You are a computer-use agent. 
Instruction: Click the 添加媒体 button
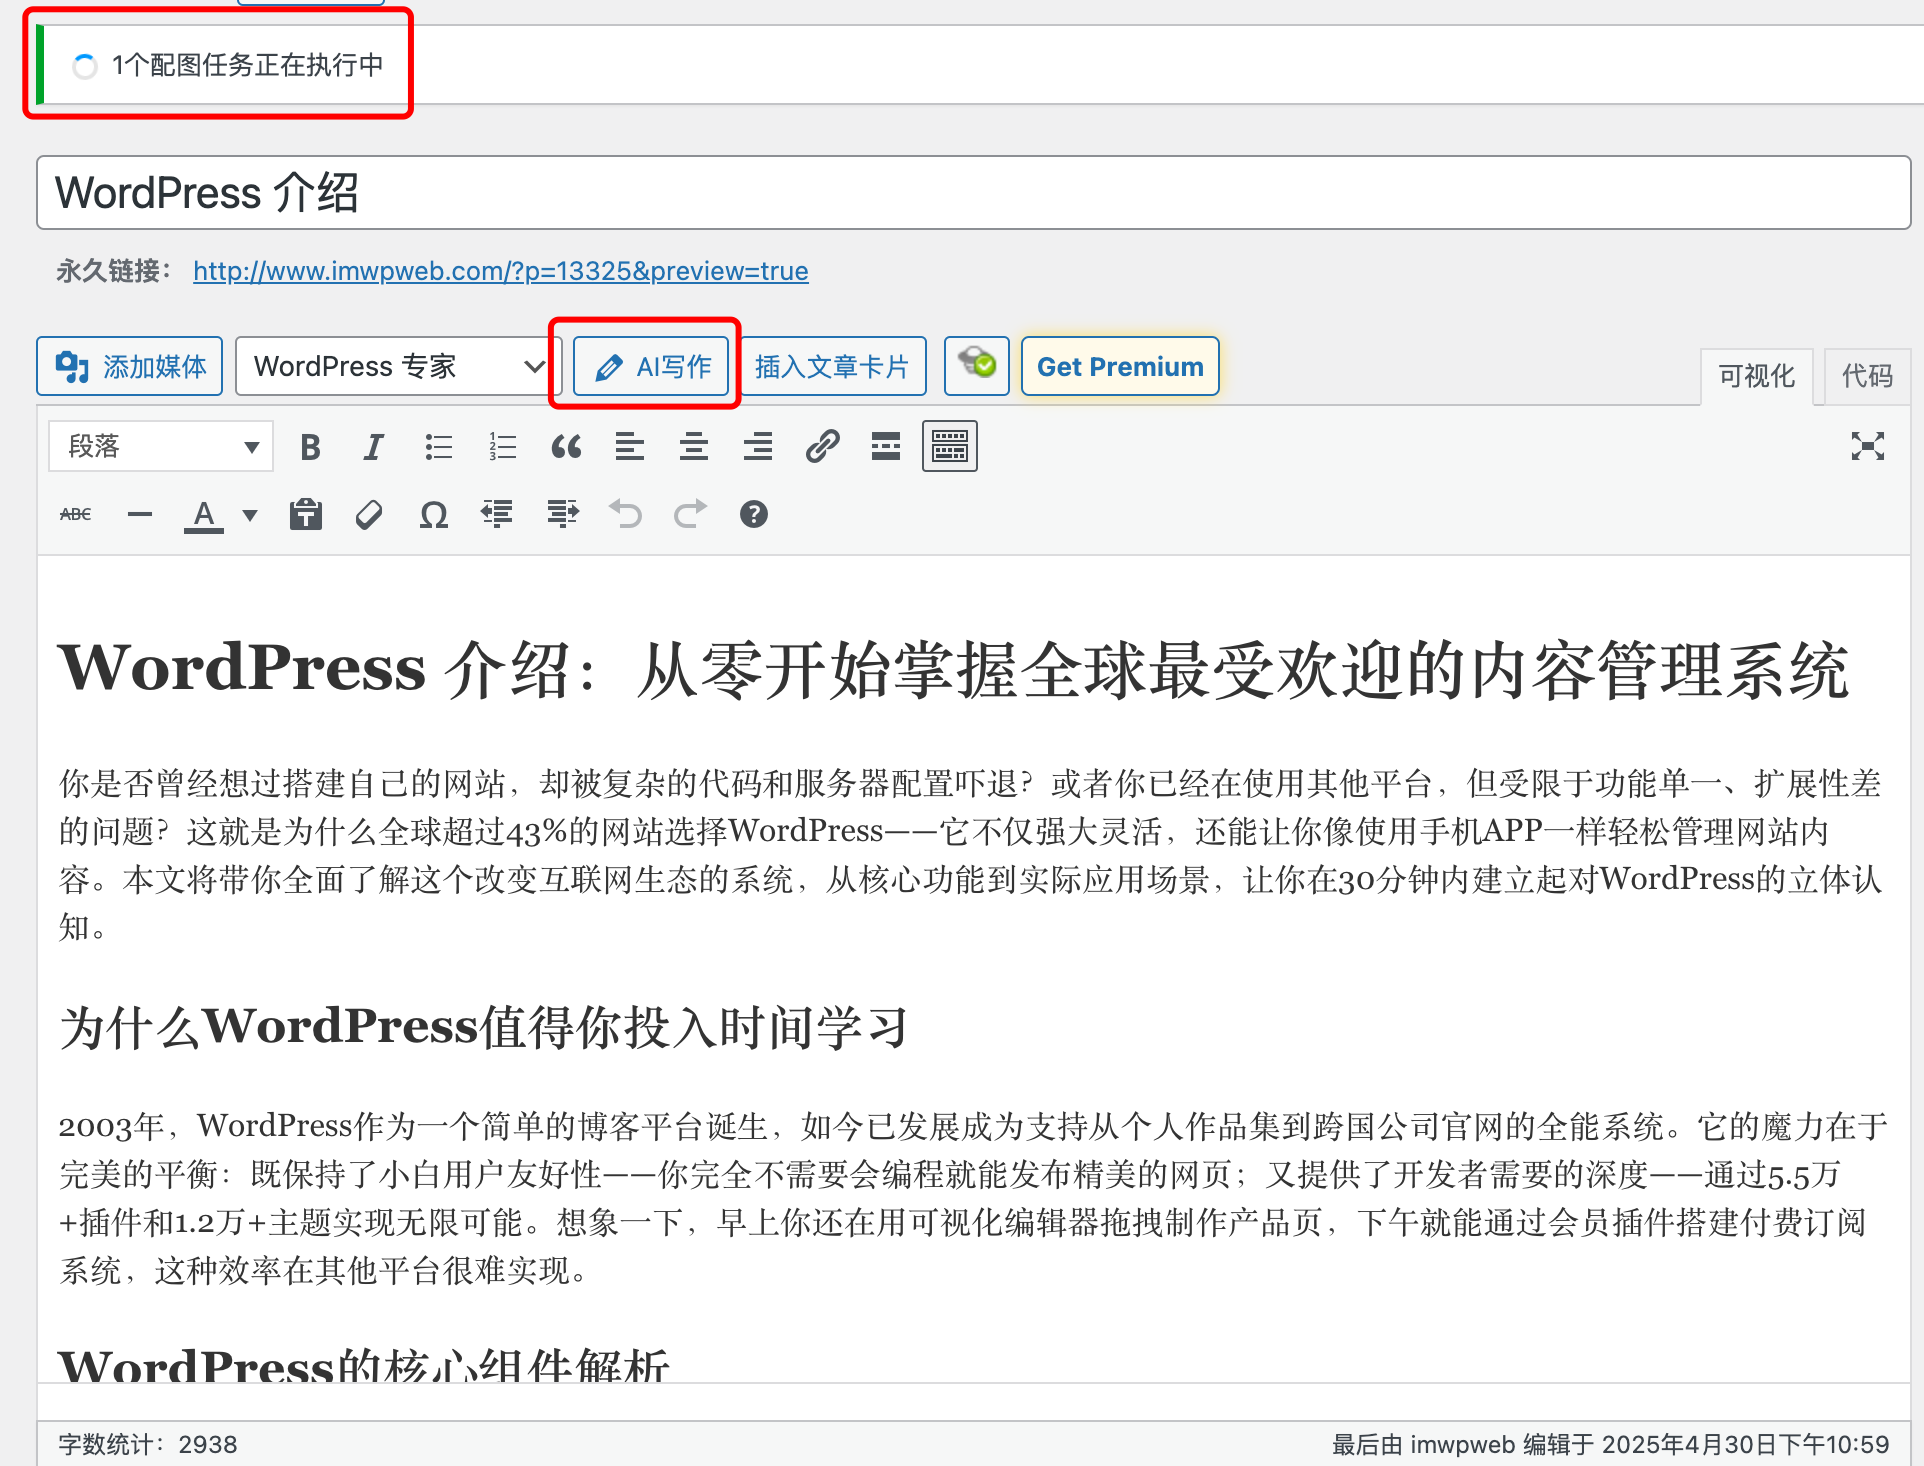130,366
